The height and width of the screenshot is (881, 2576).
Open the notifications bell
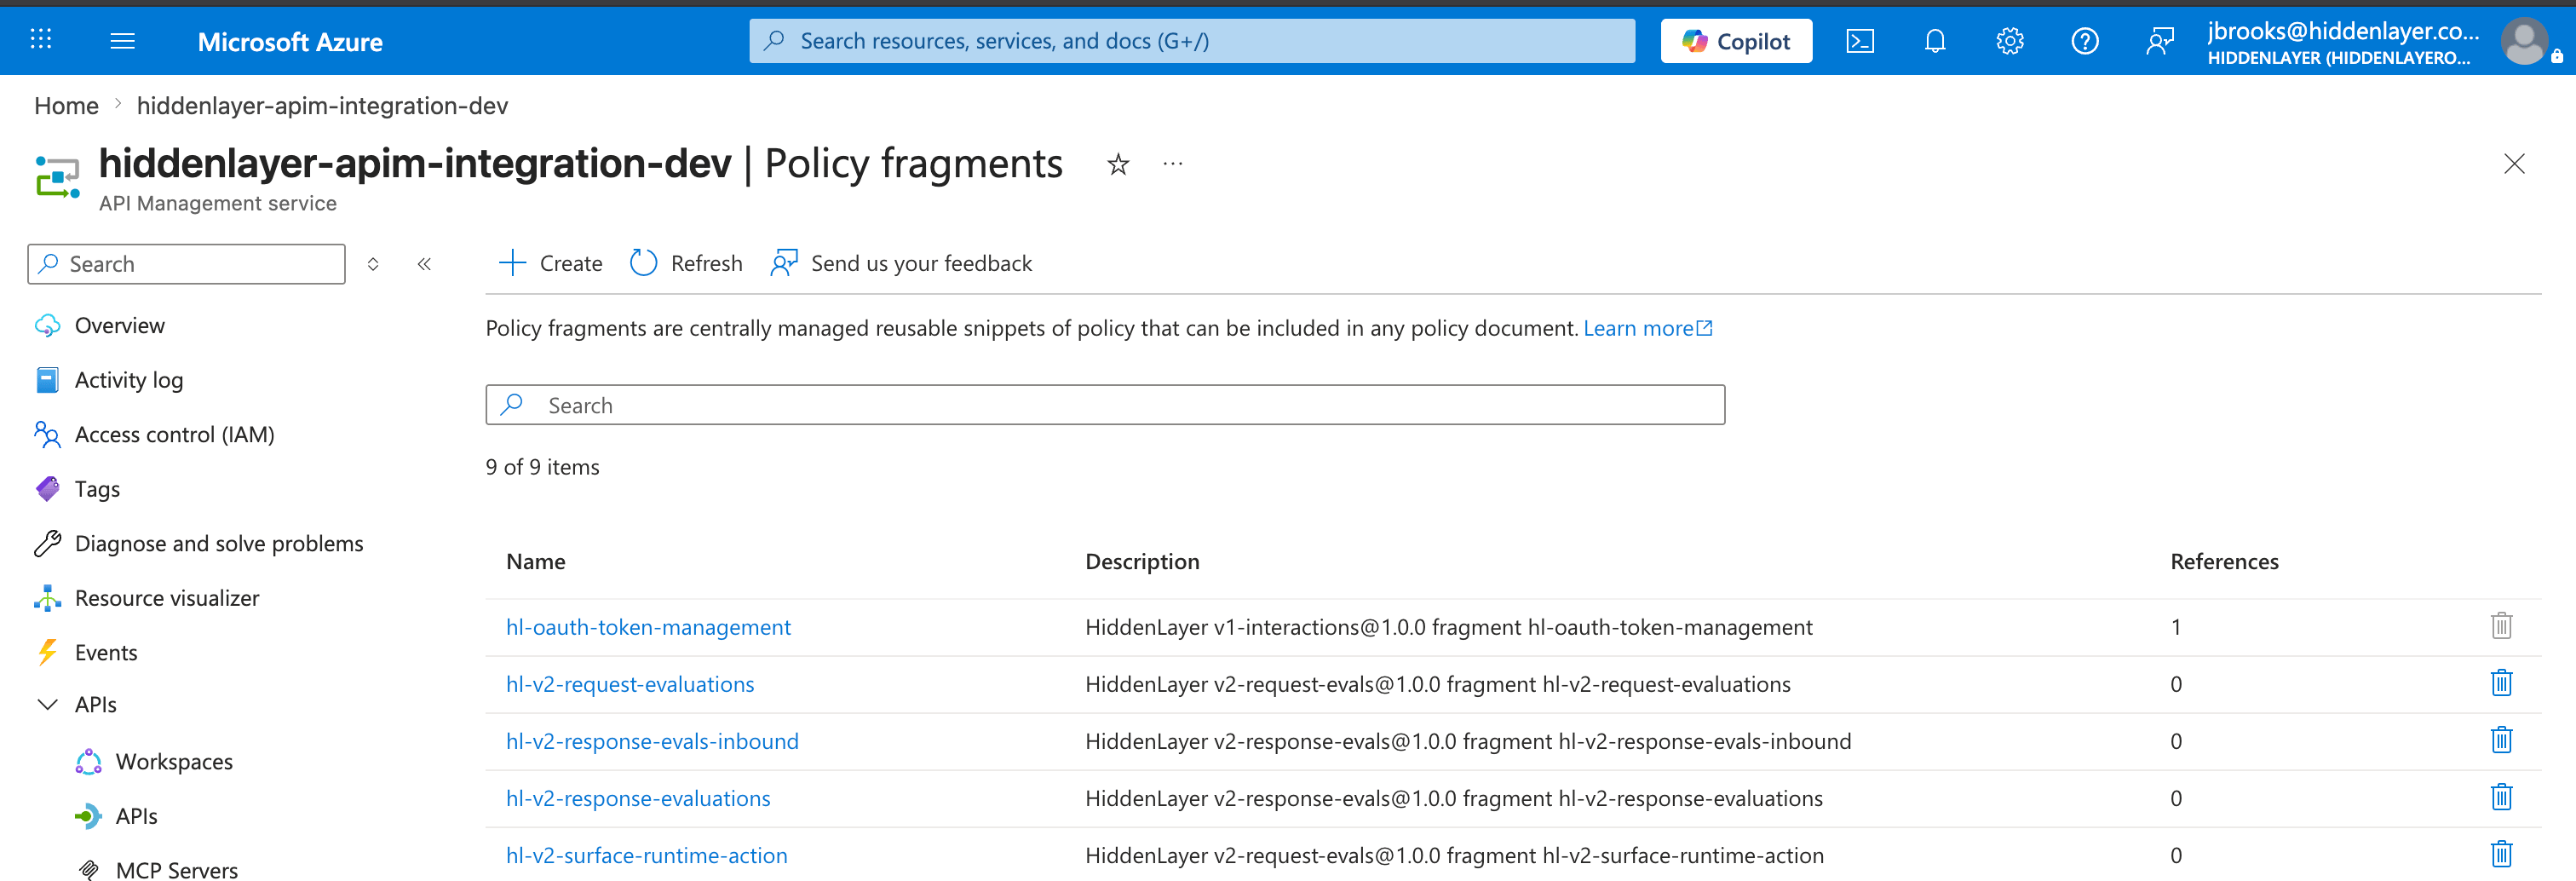pos(1934,41)
